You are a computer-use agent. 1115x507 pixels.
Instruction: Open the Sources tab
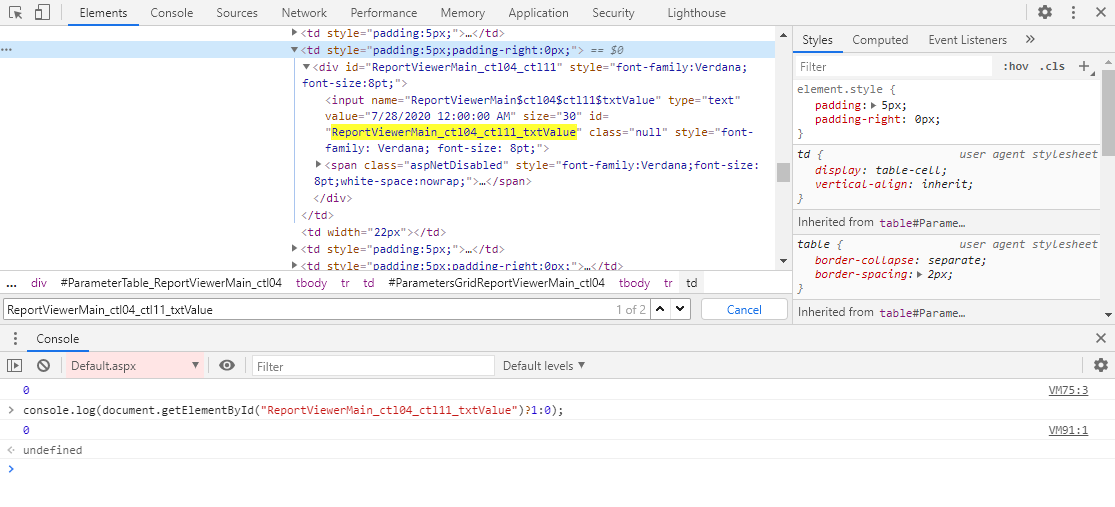pos(237,13)
